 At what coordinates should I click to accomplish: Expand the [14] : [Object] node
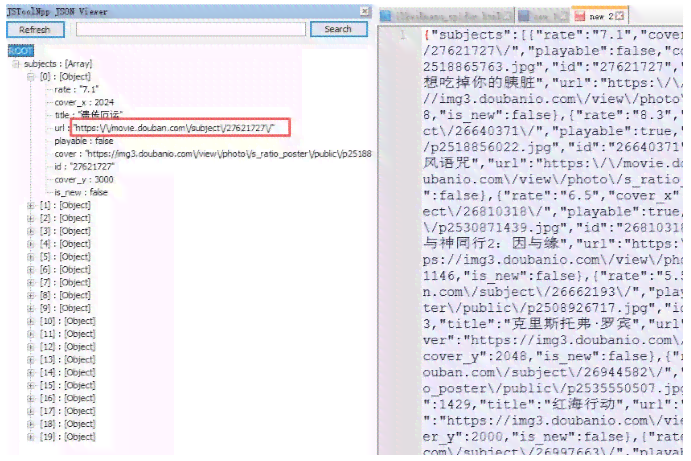click(x=31, y=373)
